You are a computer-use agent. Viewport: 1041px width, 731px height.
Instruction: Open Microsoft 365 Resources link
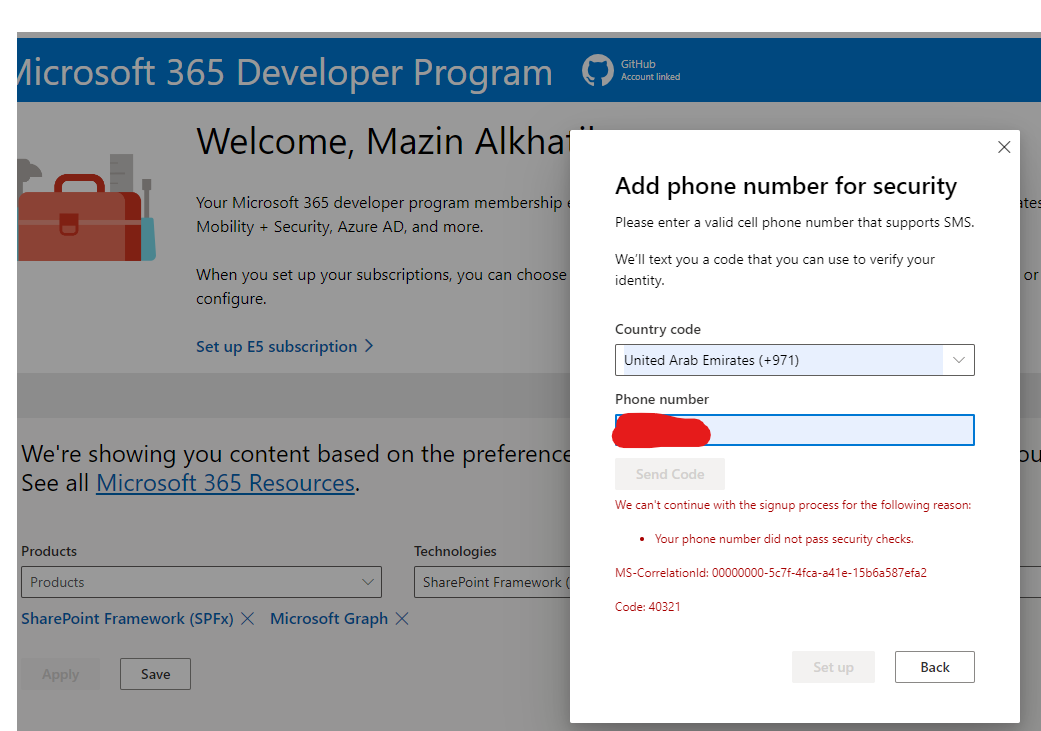tap(225, 483)
